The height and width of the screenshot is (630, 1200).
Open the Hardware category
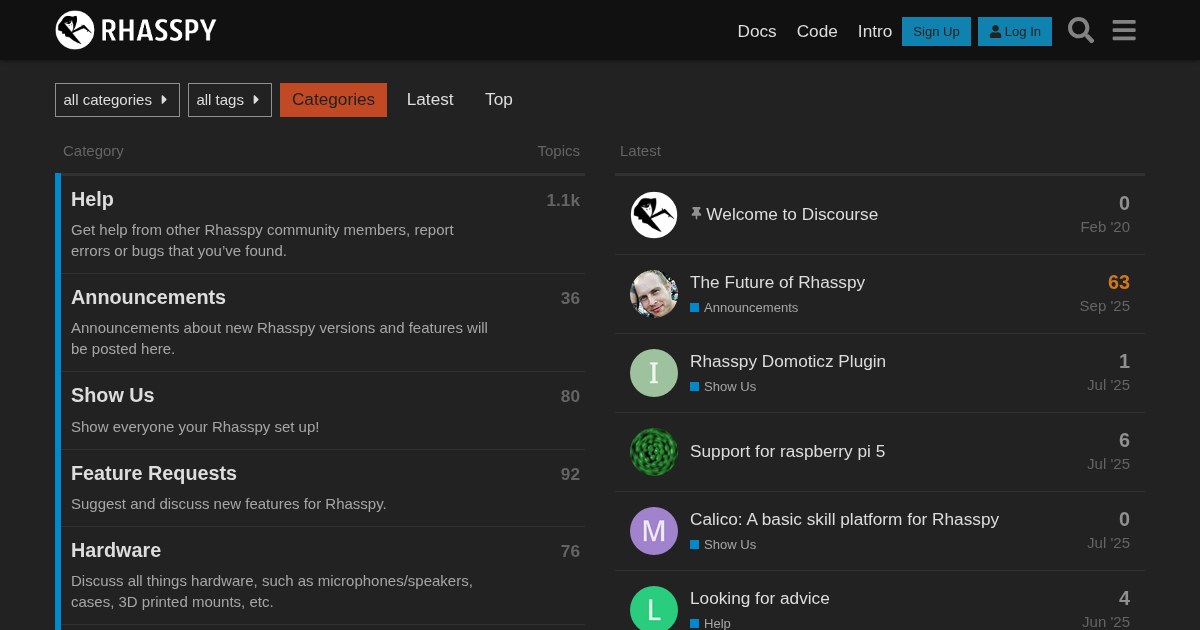[116, 550]
